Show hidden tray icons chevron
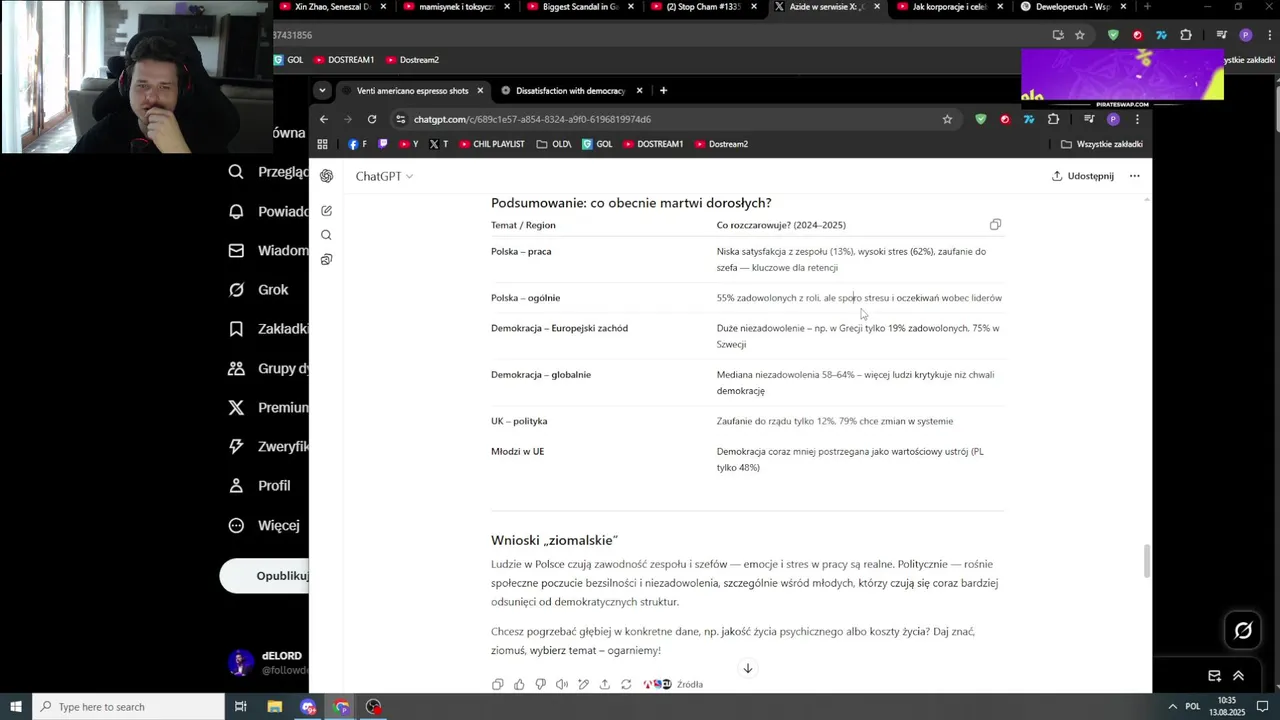The image size is (1280, 720). click(x=1172, y=707)
